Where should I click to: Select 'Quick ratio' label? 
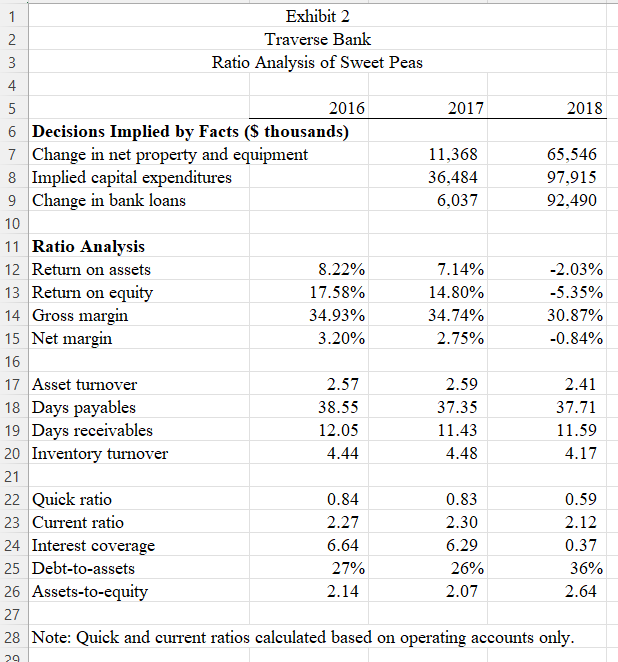click(x=72, y=500)
